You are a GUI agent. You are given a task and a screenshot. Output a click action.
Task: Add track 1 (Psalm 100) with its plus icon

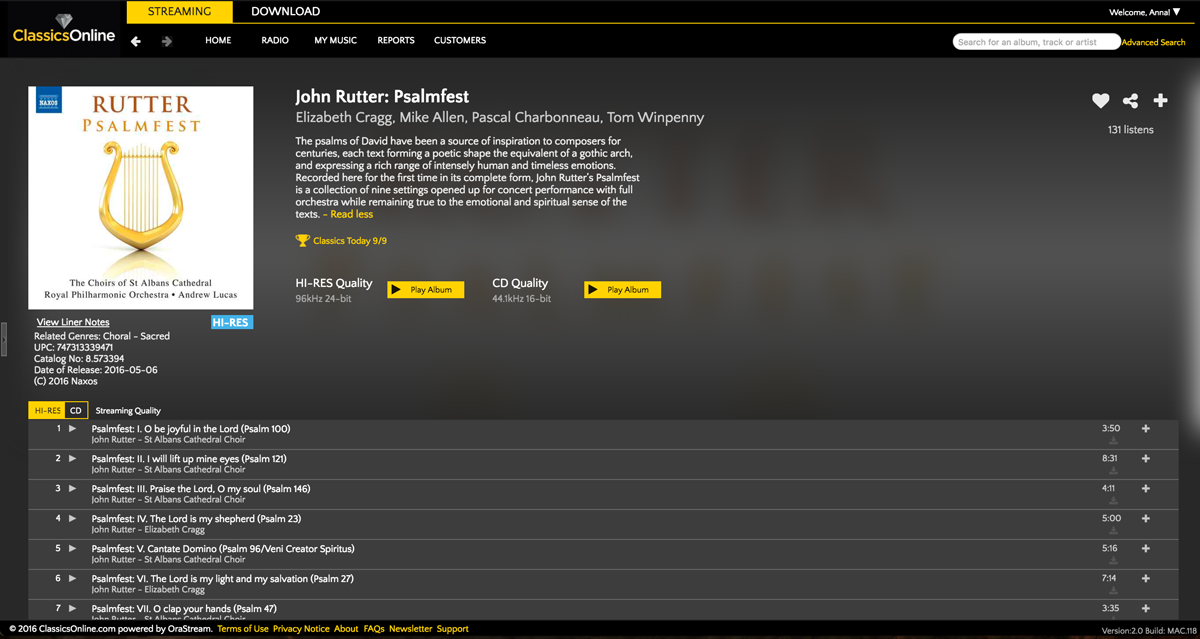coord(1146,429)
